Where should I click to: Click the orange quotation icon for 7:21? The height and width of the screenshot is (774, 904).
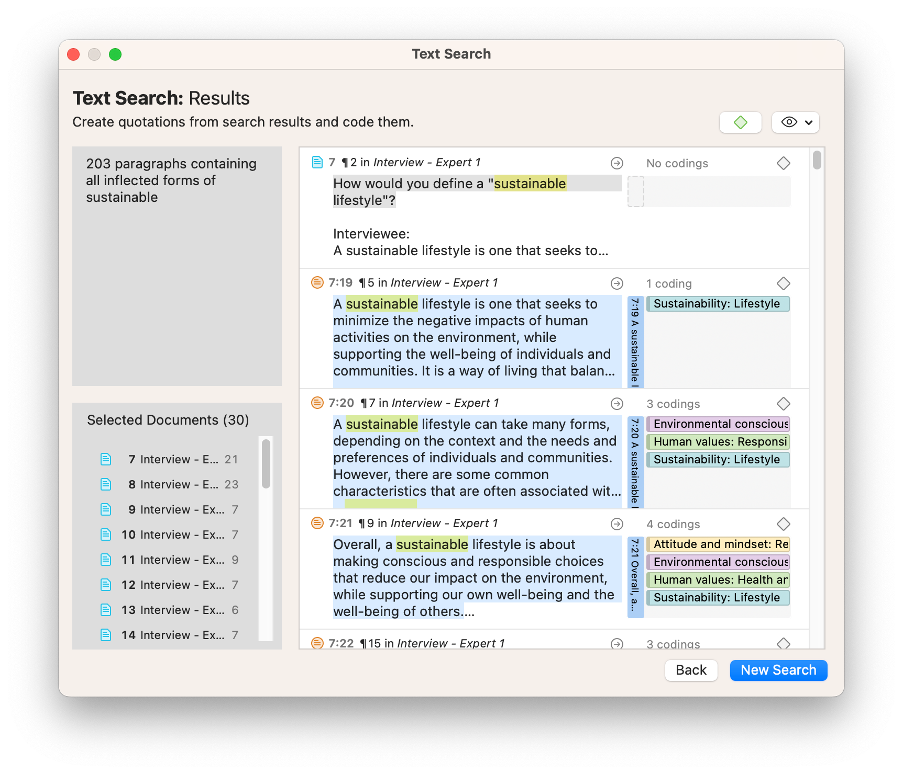click(317, 523)
